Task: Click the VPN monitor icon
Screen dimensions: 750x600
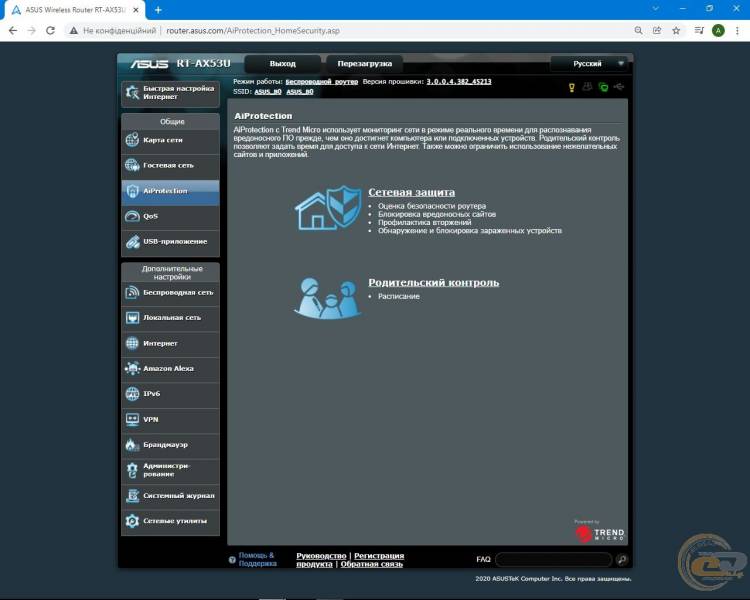Action: (132, 419)
